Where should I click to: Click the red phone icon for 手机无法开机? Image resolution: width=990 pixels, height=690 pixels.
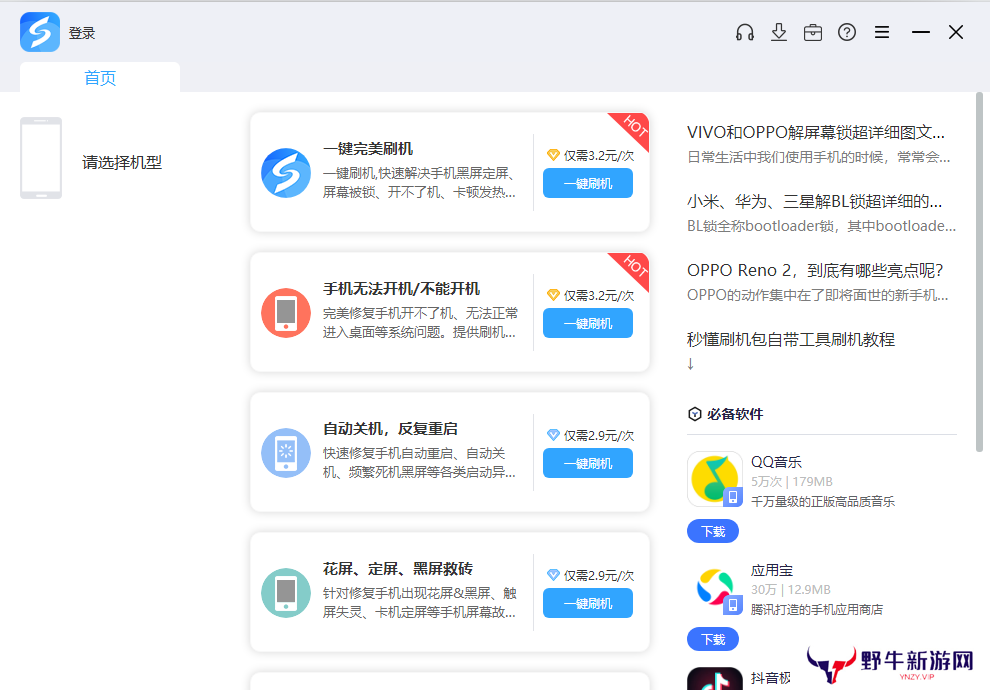pos(286,313)
